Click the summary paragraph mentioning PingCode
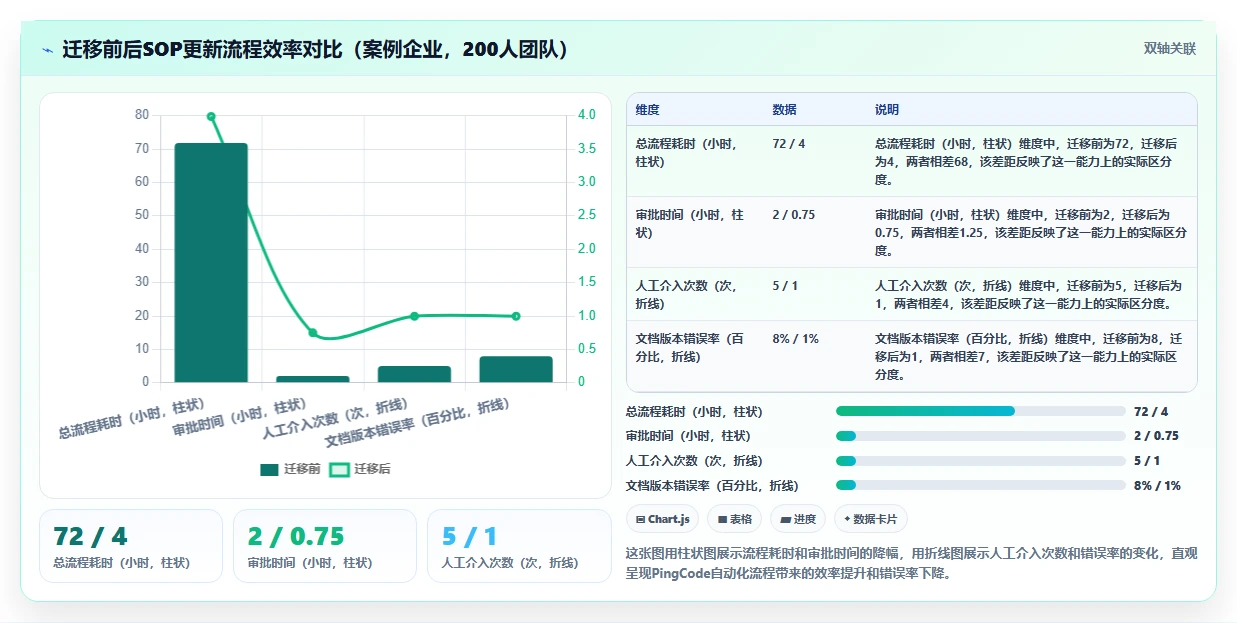The image size is (1237, 623). point(912,563)
